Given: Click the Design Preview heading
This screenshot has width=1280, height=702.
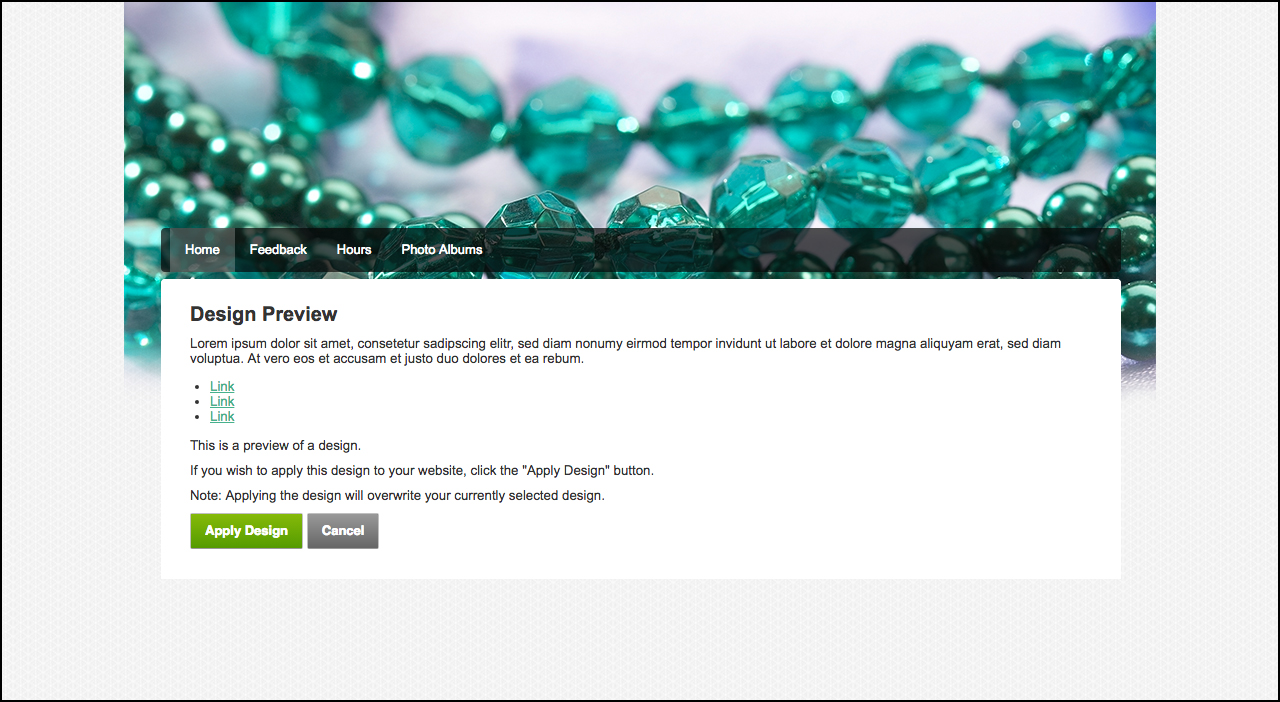Looking at the screenshot, I should pyautogui.click(x=264, y=314).
